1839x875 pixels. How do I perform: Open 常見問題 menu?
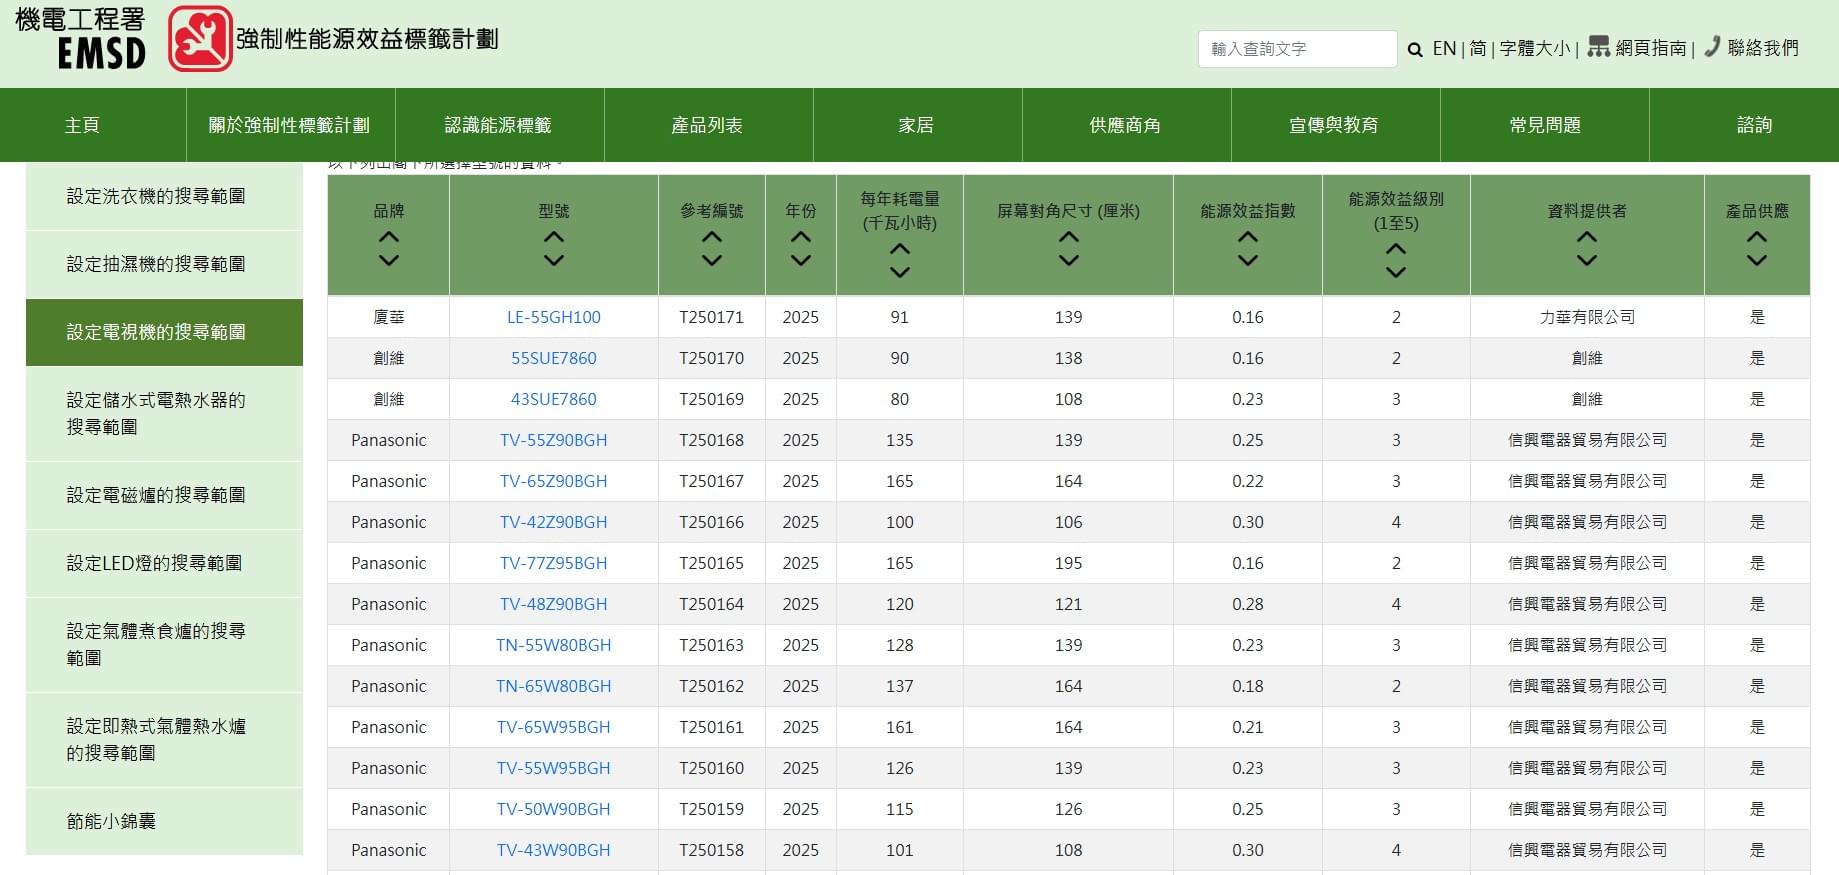point(1544,125)
